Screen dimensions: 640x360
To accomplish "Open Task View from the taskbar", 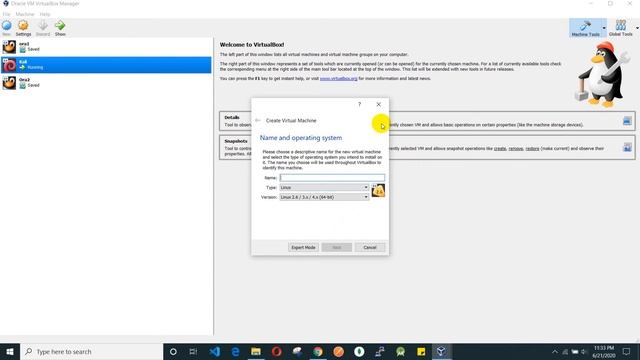I will (x=193, y=351).
